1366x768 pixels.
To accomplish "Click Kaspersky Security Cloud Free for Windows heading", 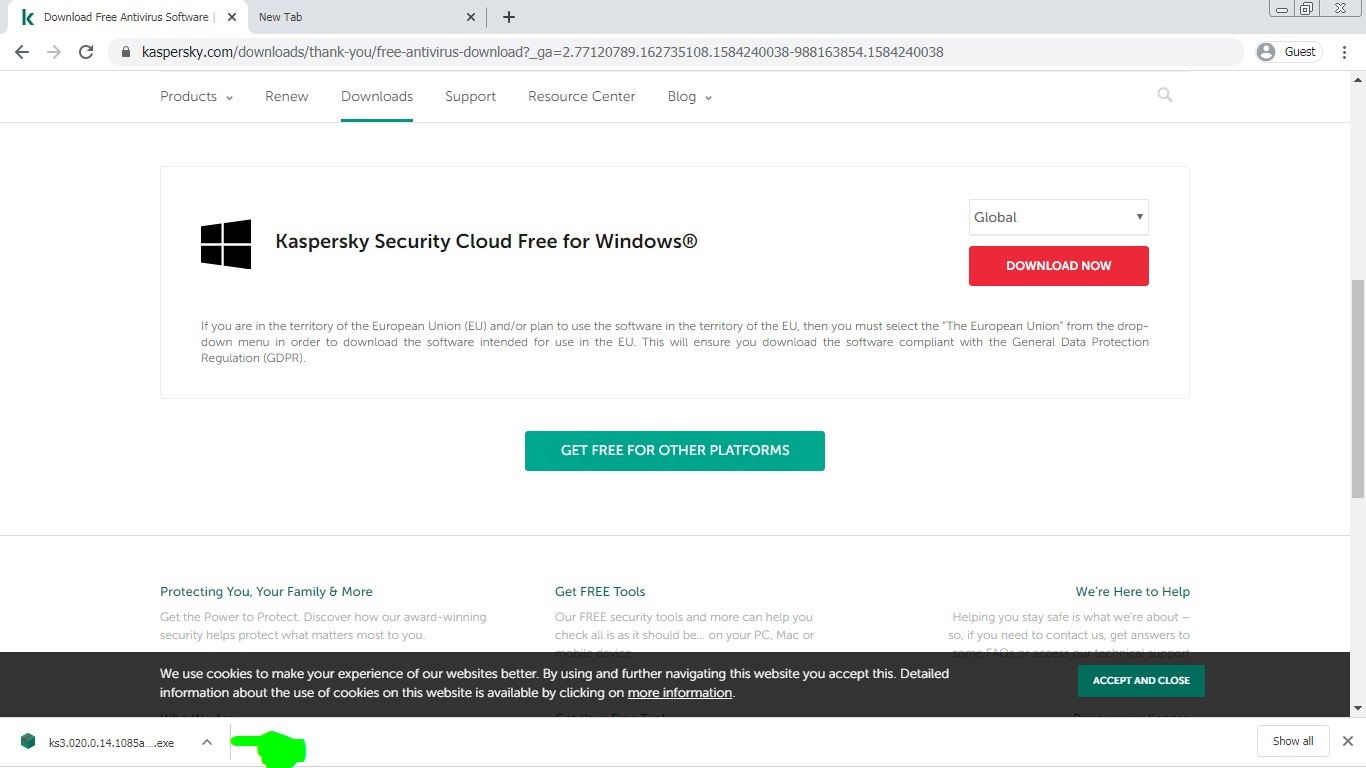I will coord(486,242).
